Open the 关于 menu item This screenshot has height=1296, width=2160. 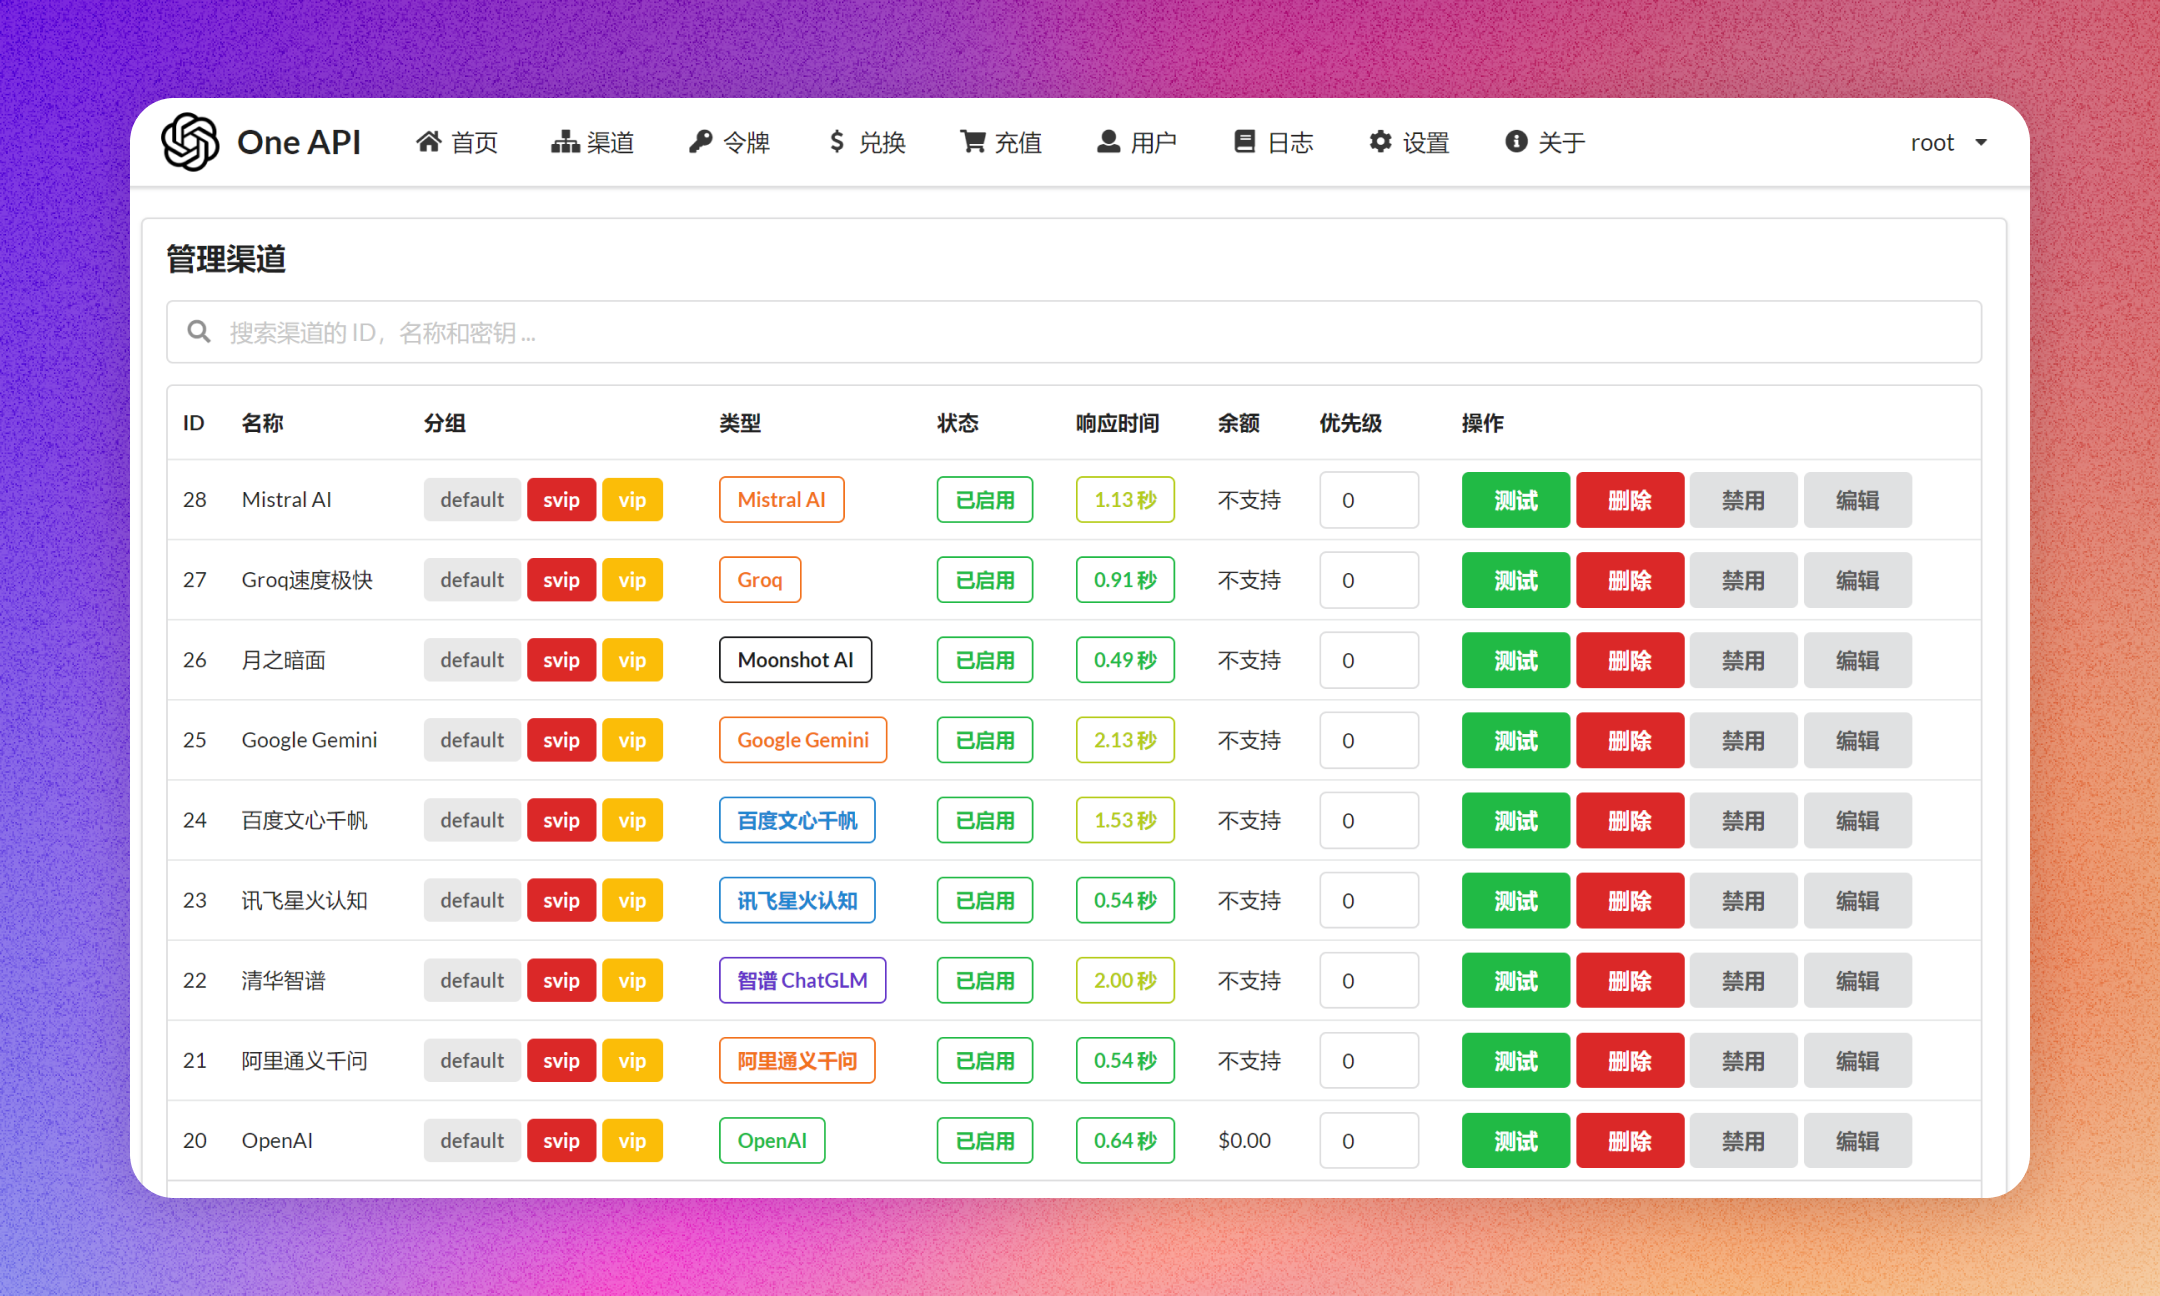tap(1545, 142)
